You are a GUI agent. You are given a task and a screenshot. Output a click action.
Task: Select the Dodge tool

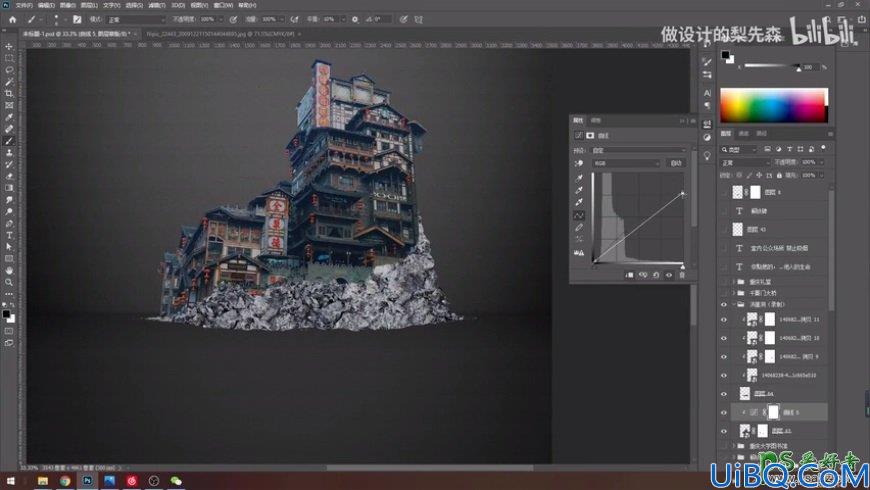[9, 211]
